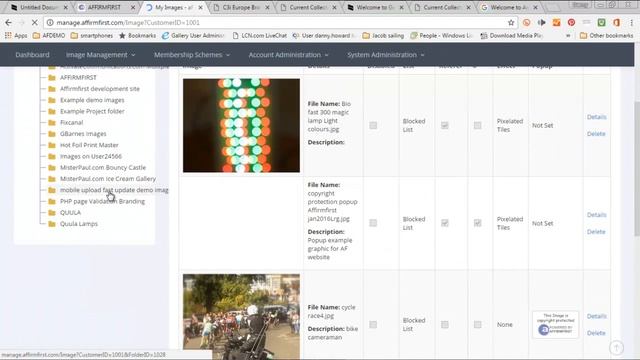Open the Download Media bookmark

pos(511,36)
